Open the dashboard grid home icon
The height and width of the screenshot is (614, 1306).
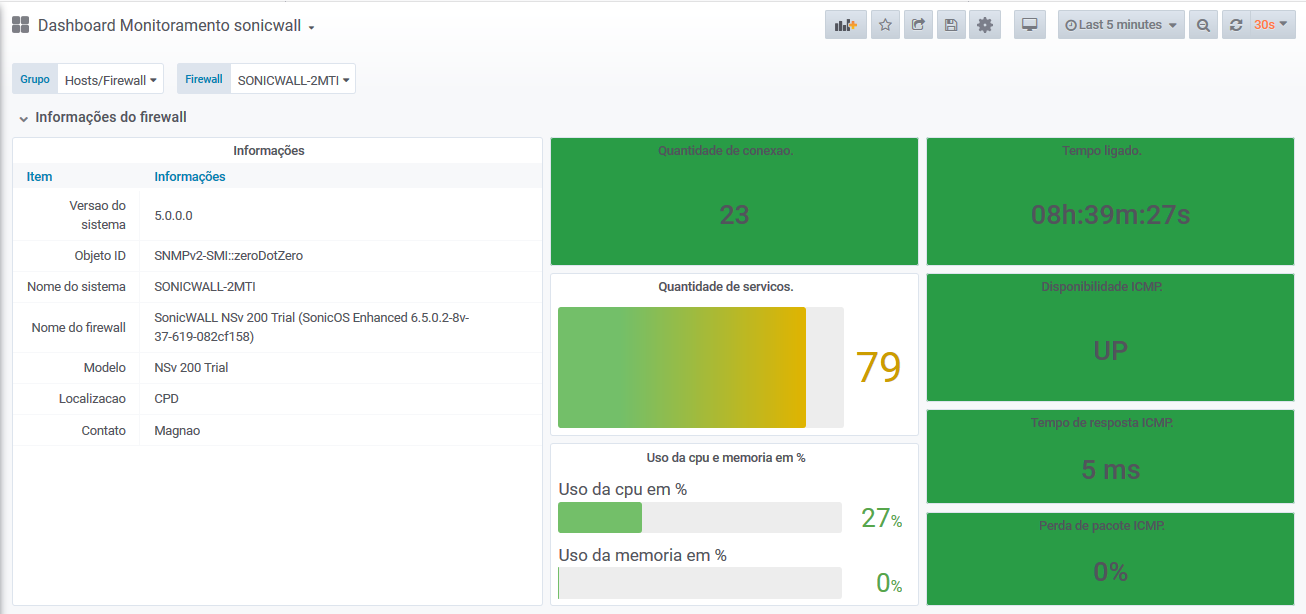click(20, 25)
